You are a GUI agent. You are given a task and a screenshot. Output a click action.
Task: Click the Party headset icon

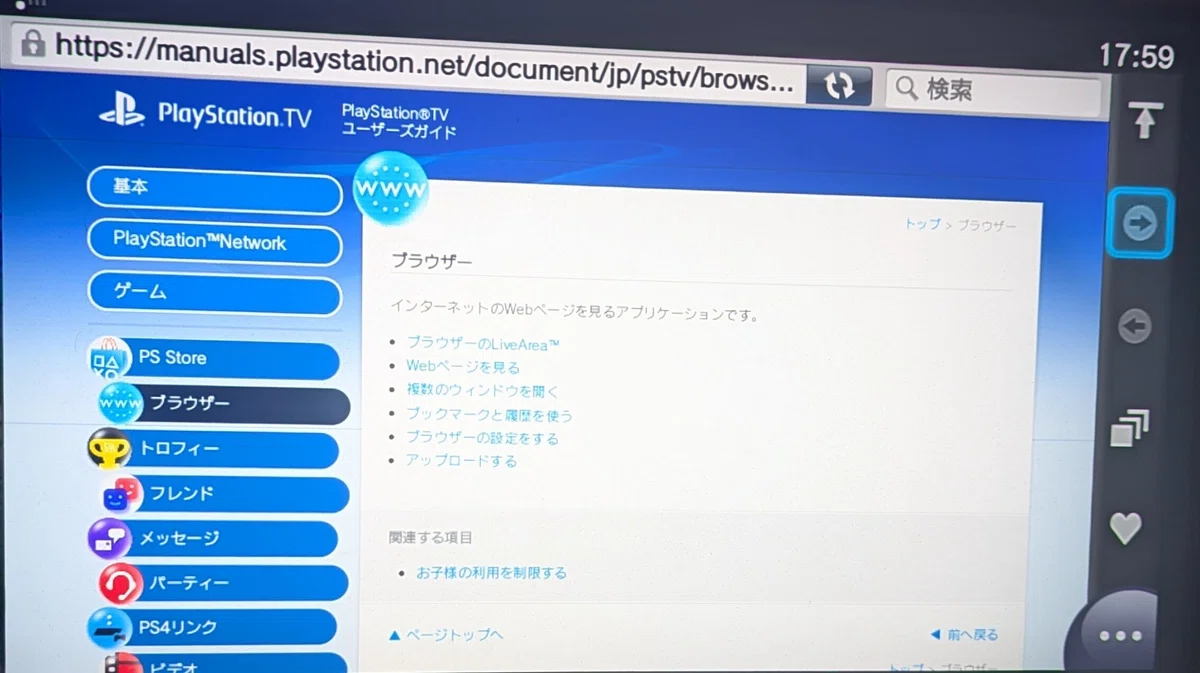coord(120,584)
